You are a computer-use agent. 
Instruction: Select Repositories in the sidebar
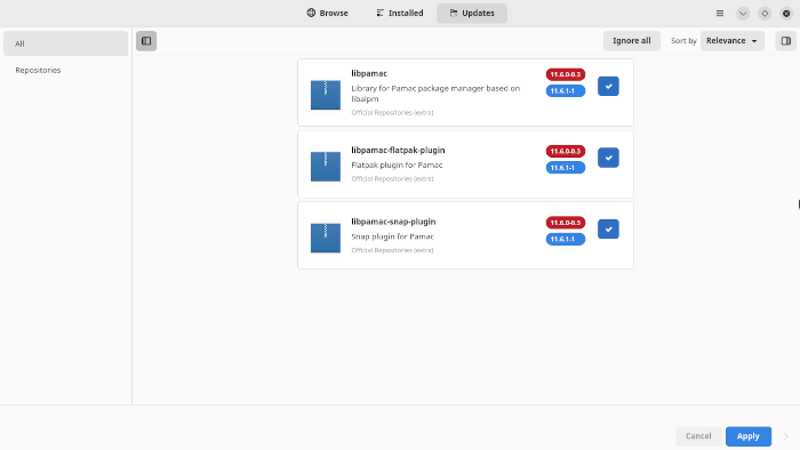65,70
